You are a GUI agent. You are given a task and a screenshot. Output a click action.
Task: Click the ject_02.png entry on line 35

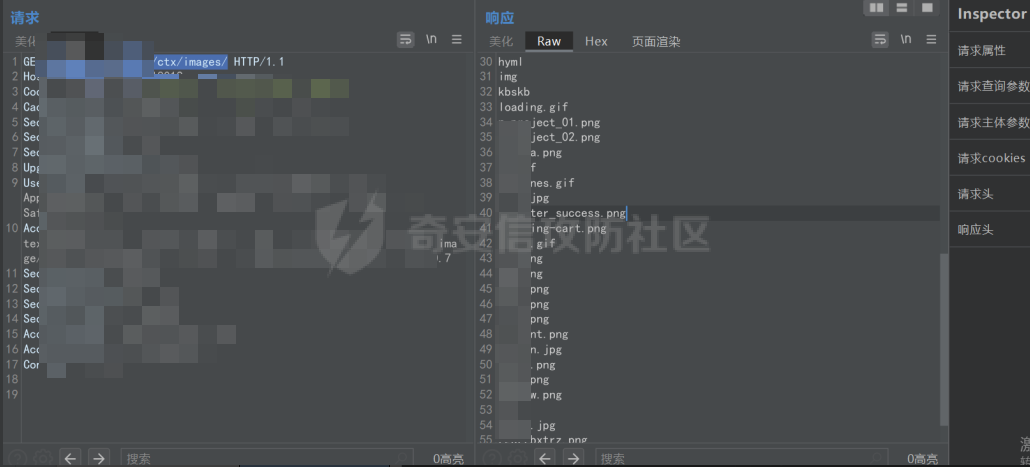tap(567, 137)
